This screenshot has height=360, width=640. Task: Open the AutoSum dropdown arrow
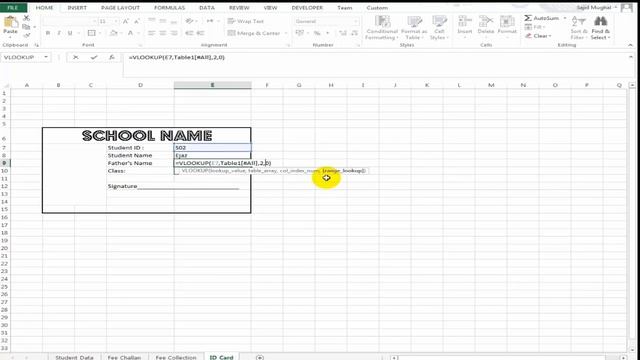pyautogui.click(x=565, y=18)
